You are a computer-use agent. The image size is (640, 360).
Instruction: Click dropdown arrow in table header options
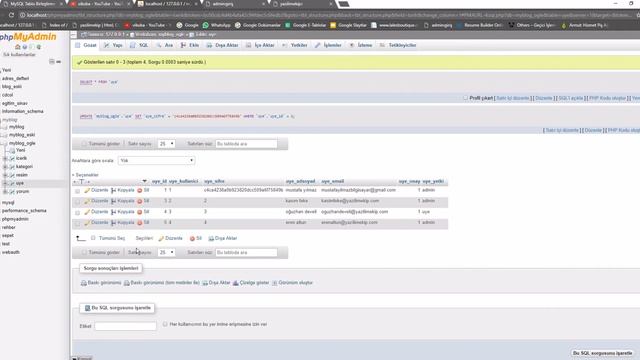click(144, 181)
